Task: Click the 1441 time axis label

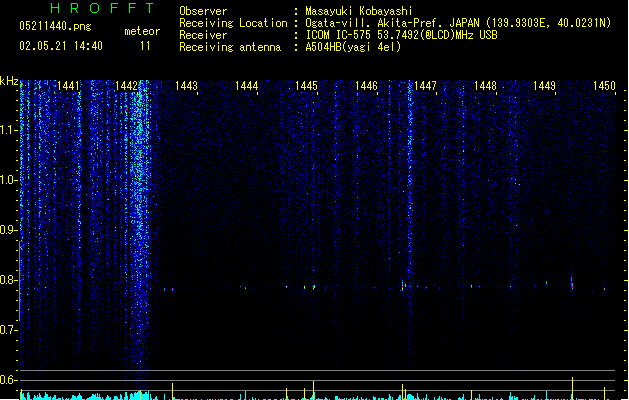Action: (68, 86)
